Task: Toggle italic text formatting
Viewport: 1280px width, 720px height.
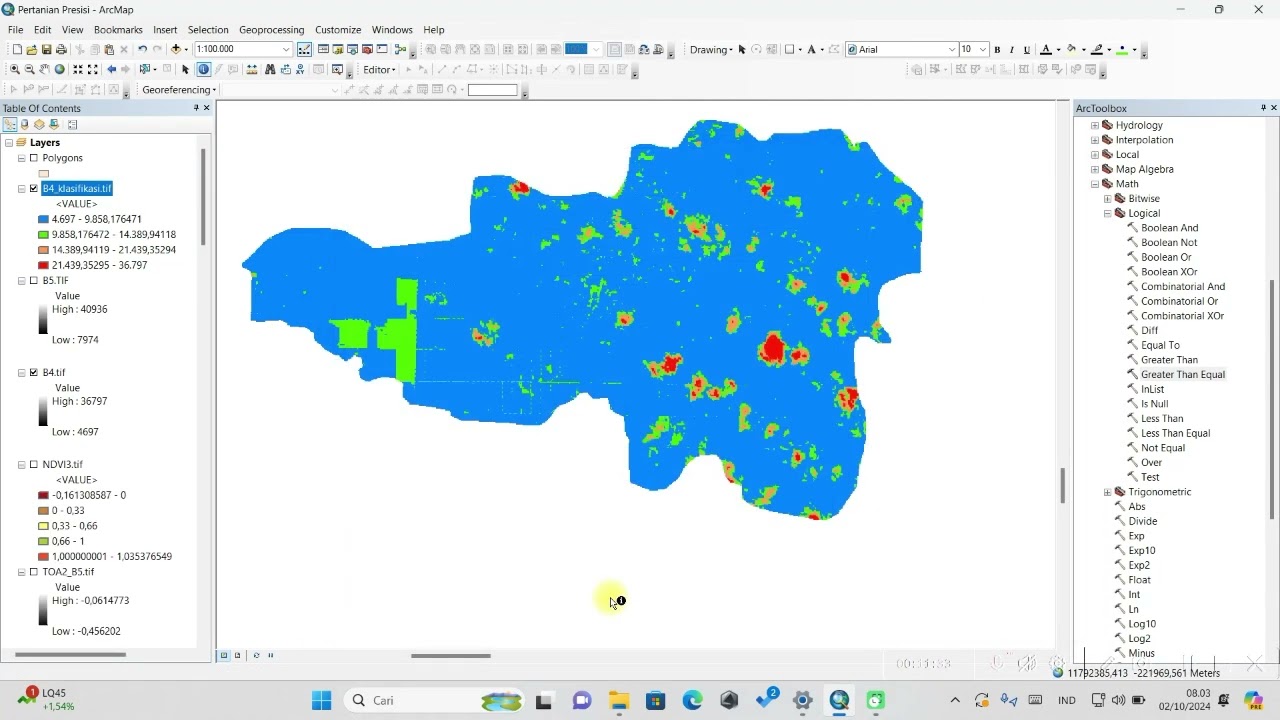Action: pos(1011,49)
